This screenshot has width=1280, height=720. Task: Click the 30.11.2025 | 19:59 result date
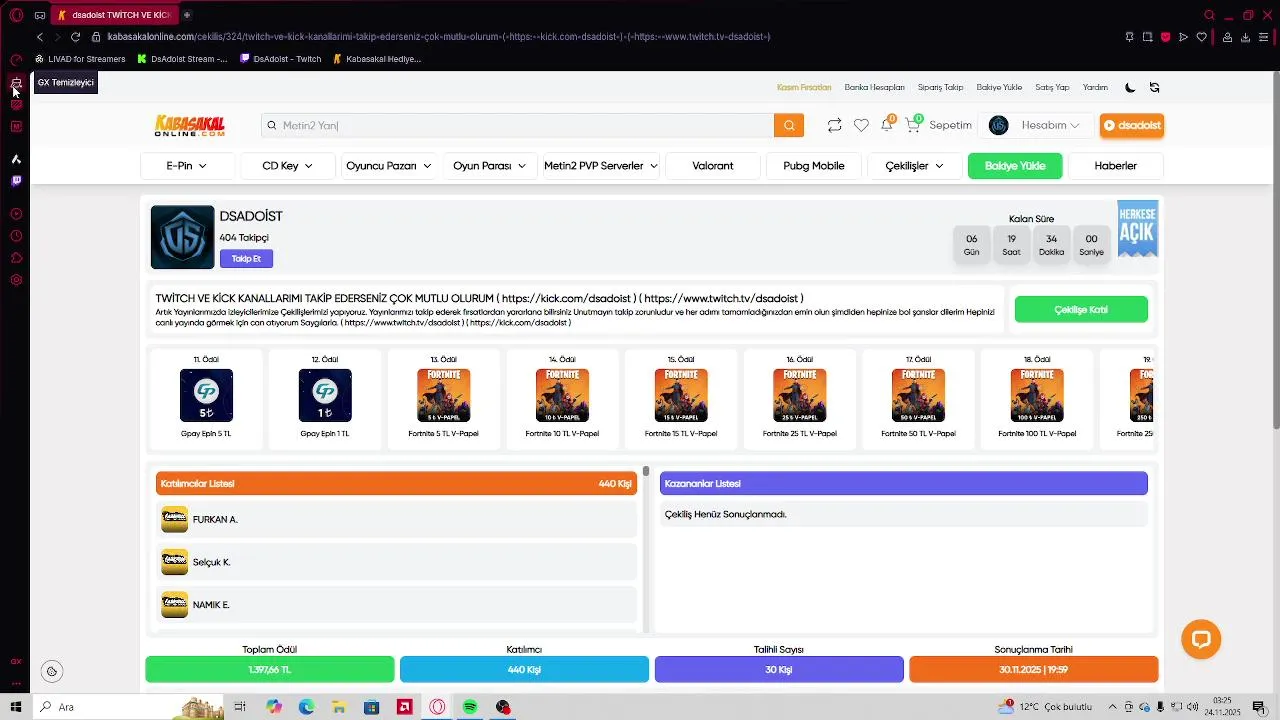[1034, 669]
